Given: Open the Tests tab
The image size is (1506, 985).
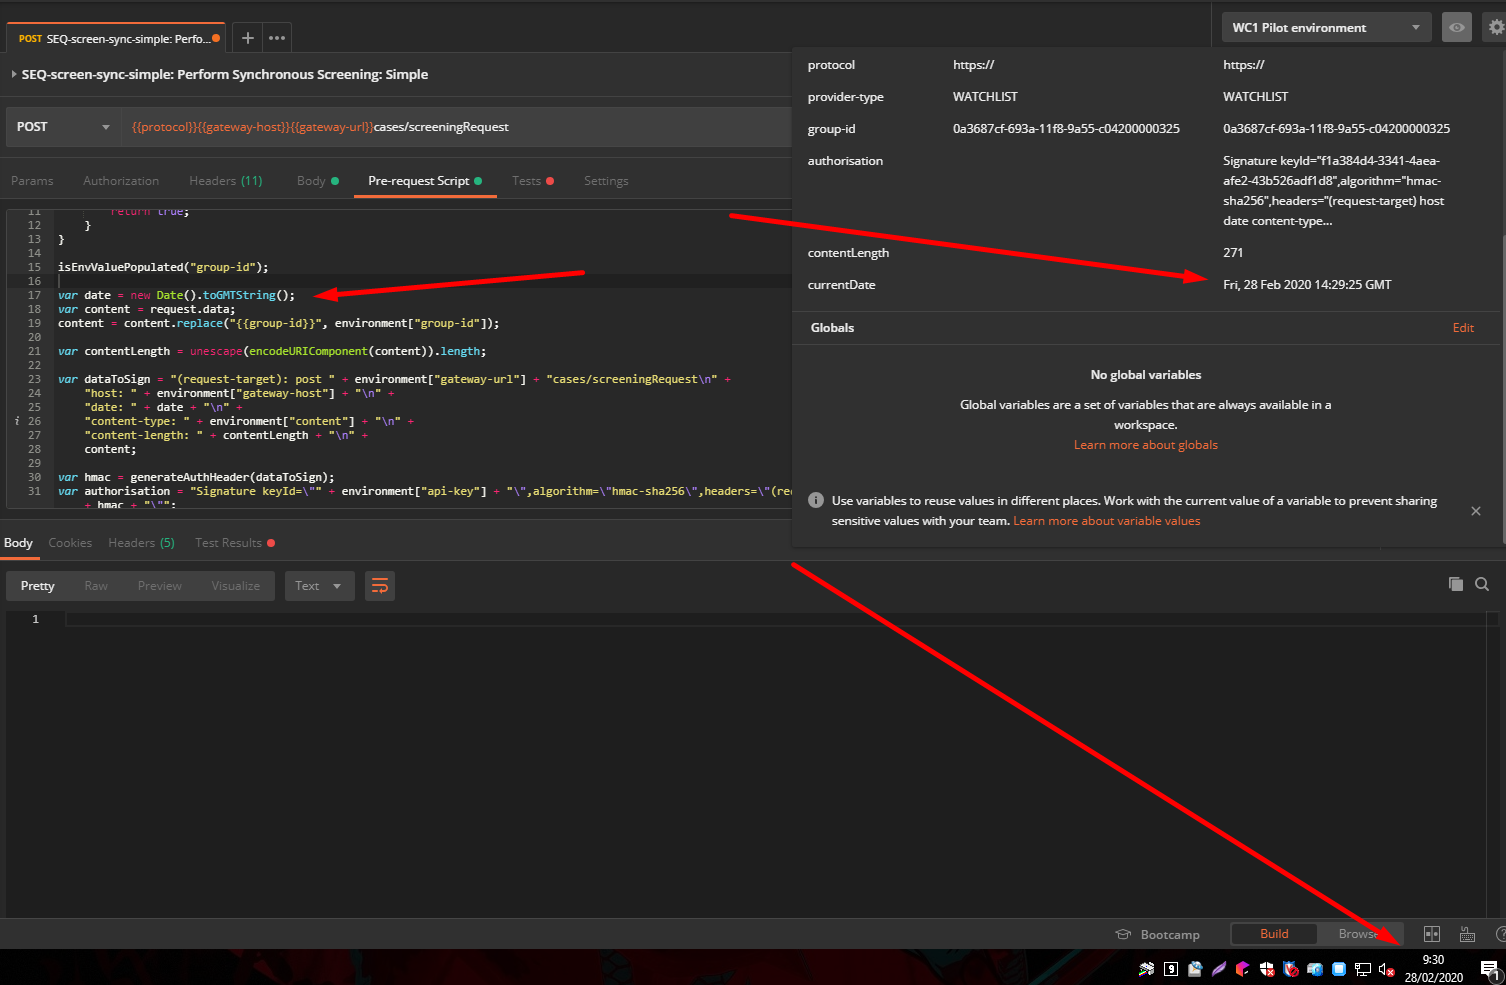Looking at the screenshot, I should [532, 181].
